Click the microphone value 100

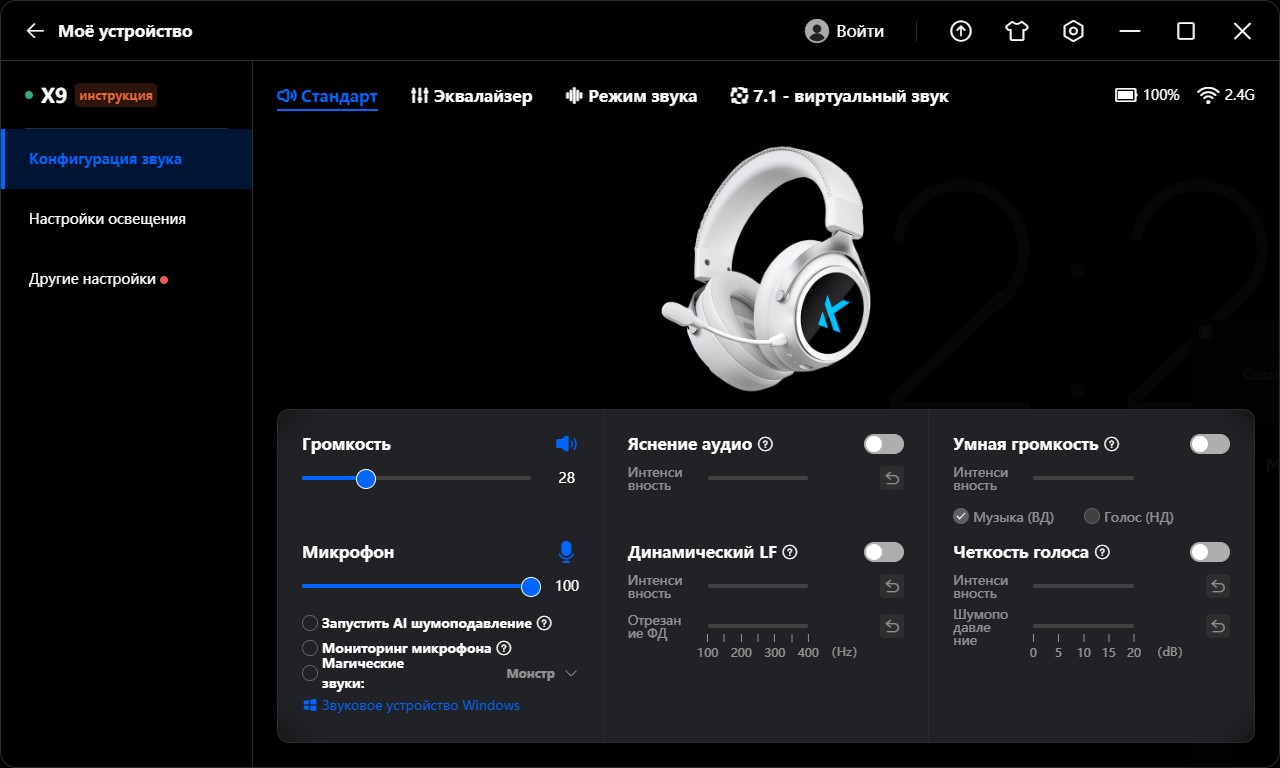point(567,586)
